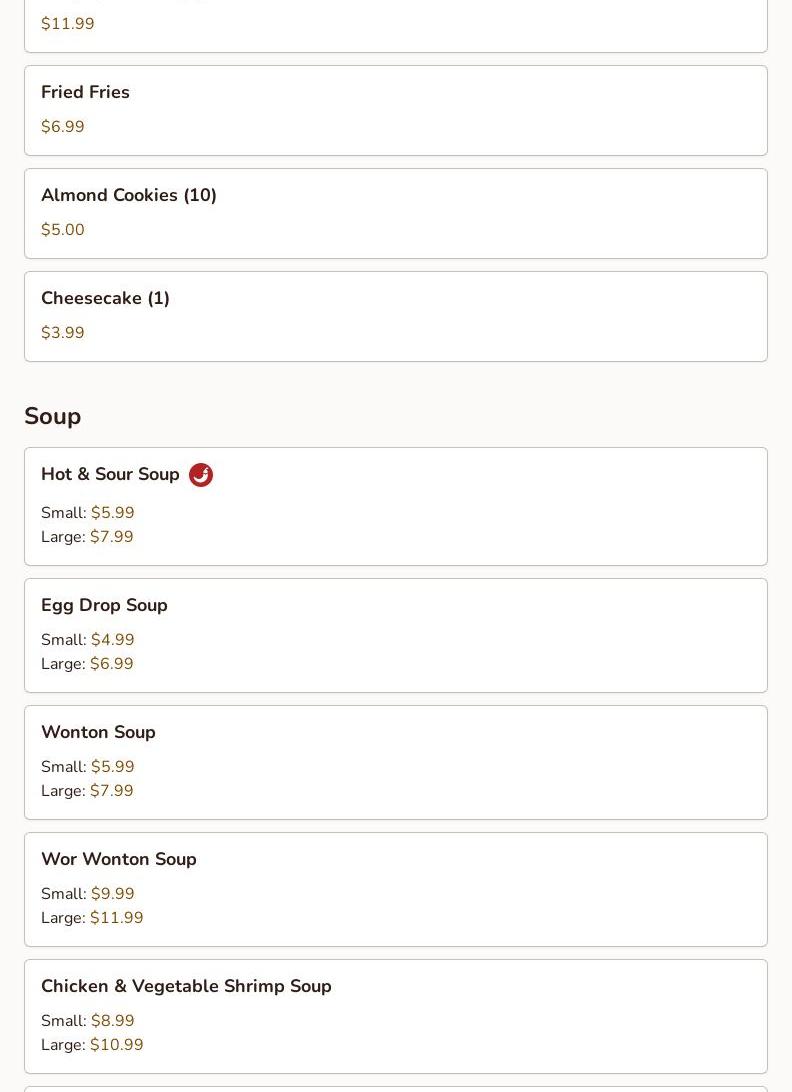Select the Small $9.99 Wor Wonton Soup price
The height and width of the screenshot is (1092, 792).
tap(112, 894)
